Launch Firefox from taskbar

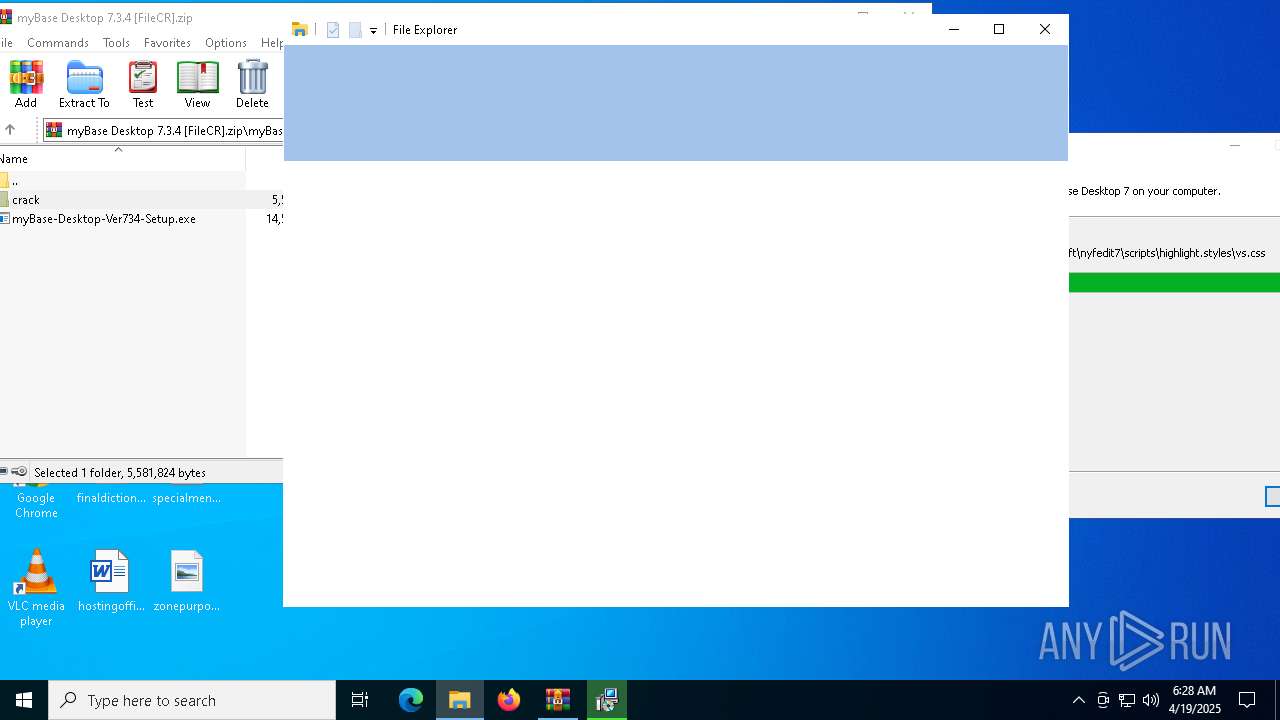point(509,700)
